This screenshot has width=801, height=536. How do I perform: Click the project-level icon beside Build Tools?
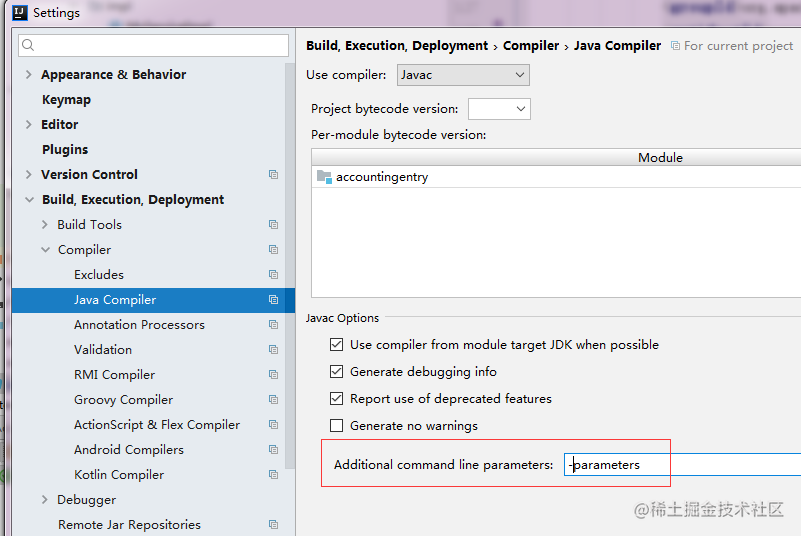[x=273, y=225]
